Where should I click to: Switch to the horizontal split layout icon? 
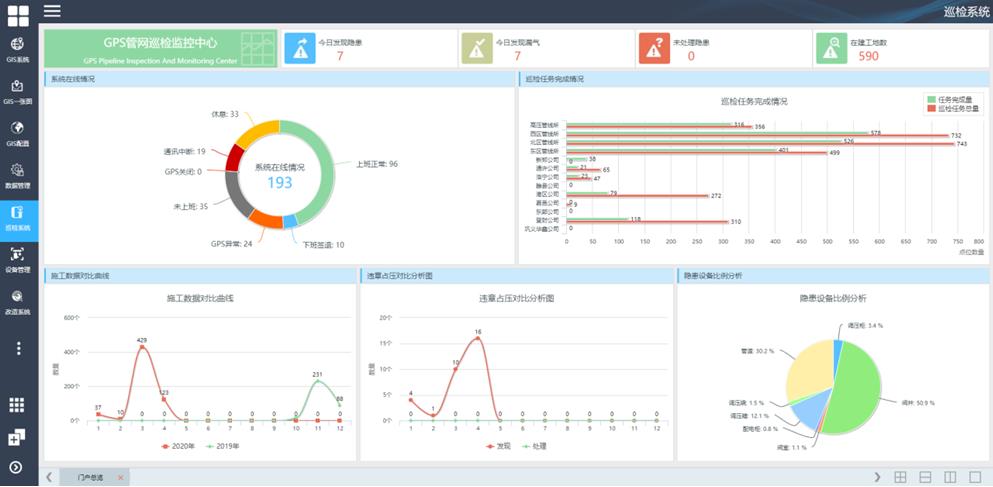click(925, 477)
